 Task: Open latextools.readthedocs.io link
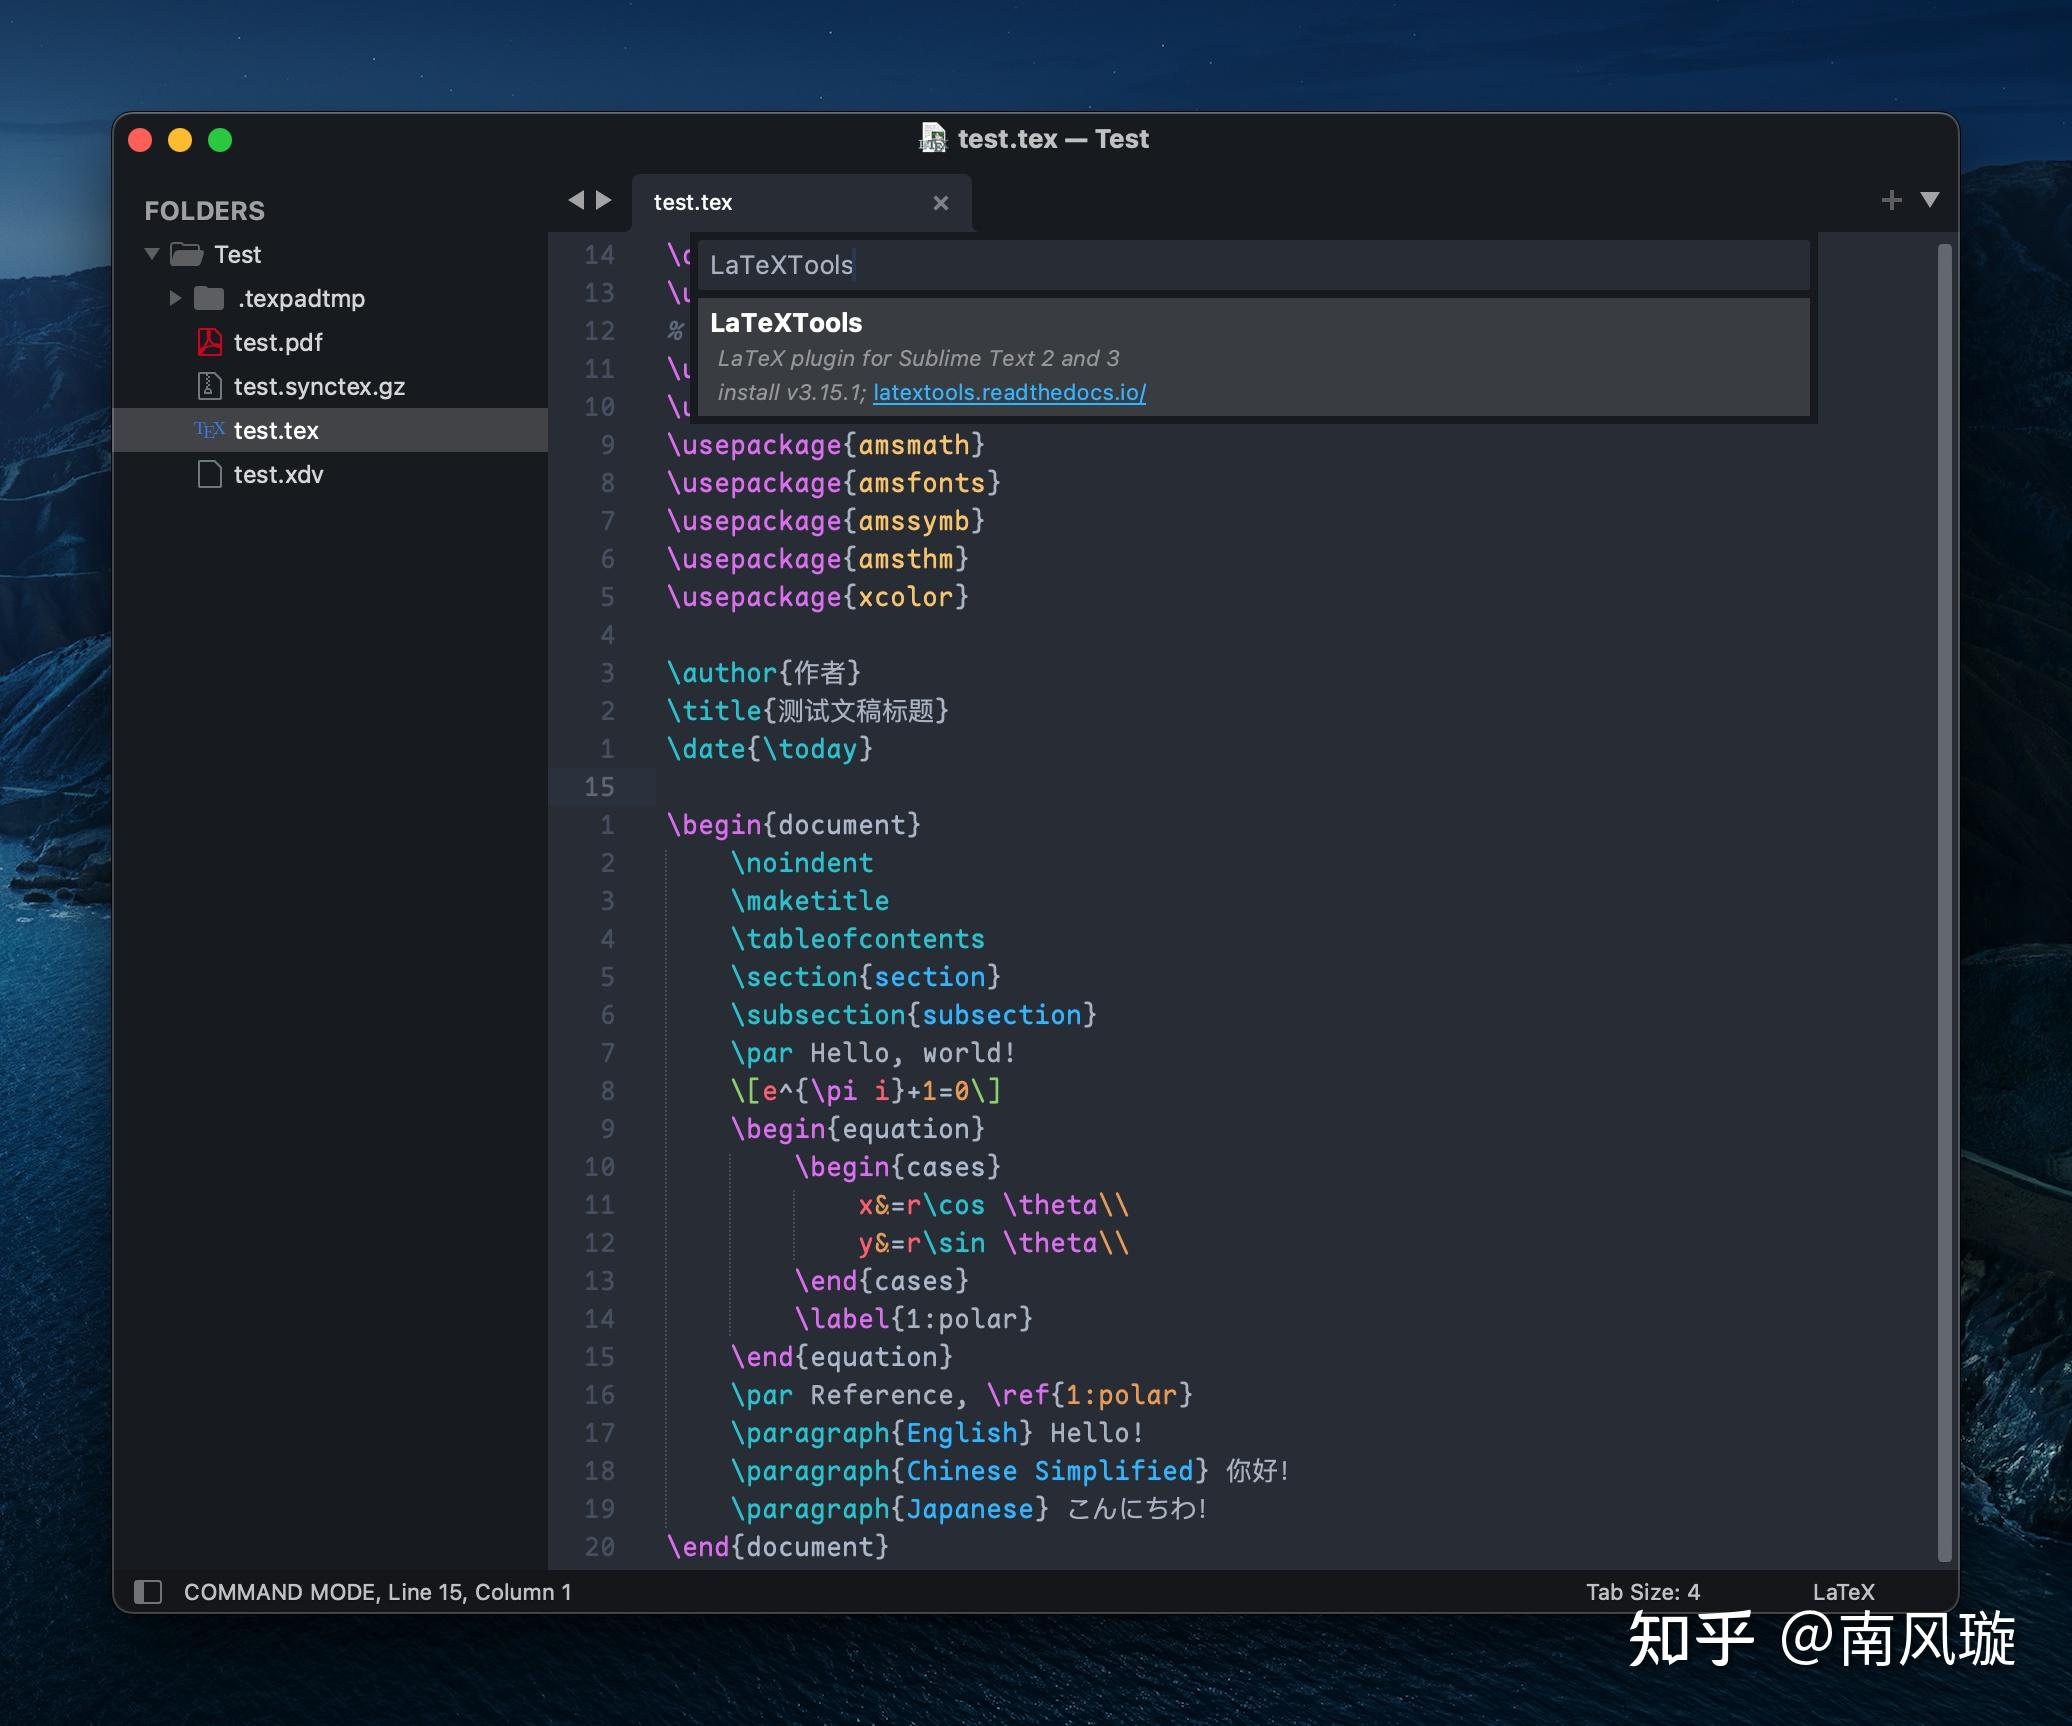[1009, 392]
